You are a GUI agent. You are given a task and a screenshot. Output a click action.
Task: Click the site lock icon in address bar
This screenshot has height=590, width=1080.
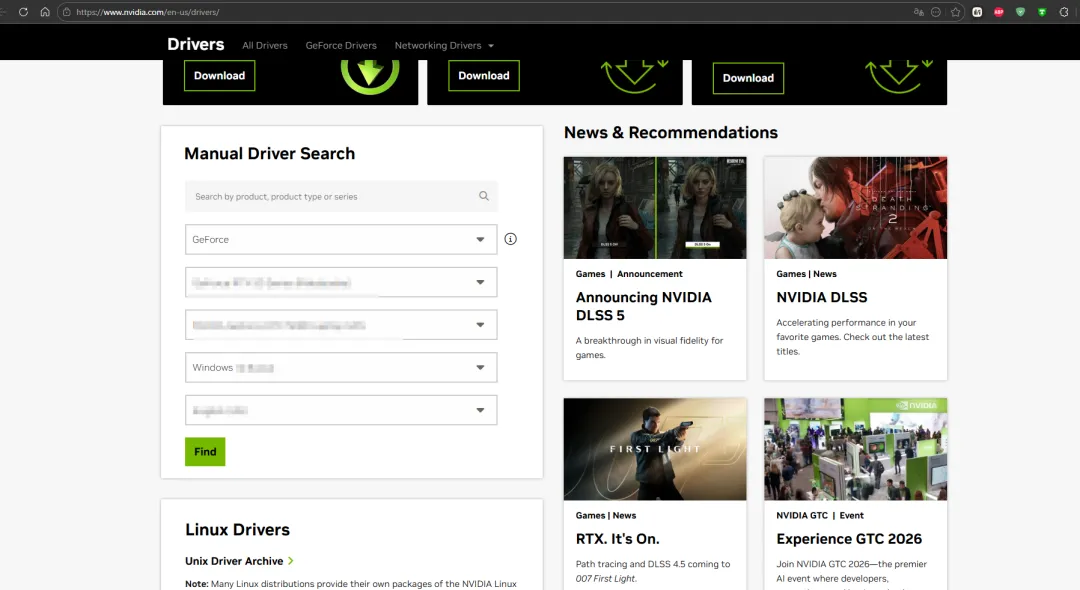[x=67, y=12]
